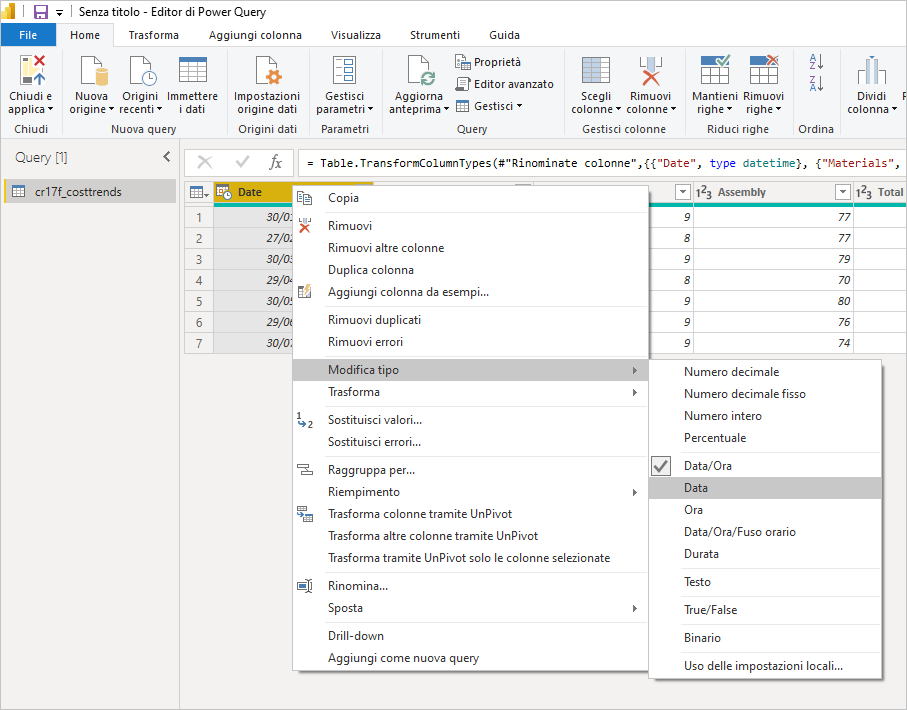
Task: Confirm formula with the checkmark icon
Action: click(x=242, y=163)
